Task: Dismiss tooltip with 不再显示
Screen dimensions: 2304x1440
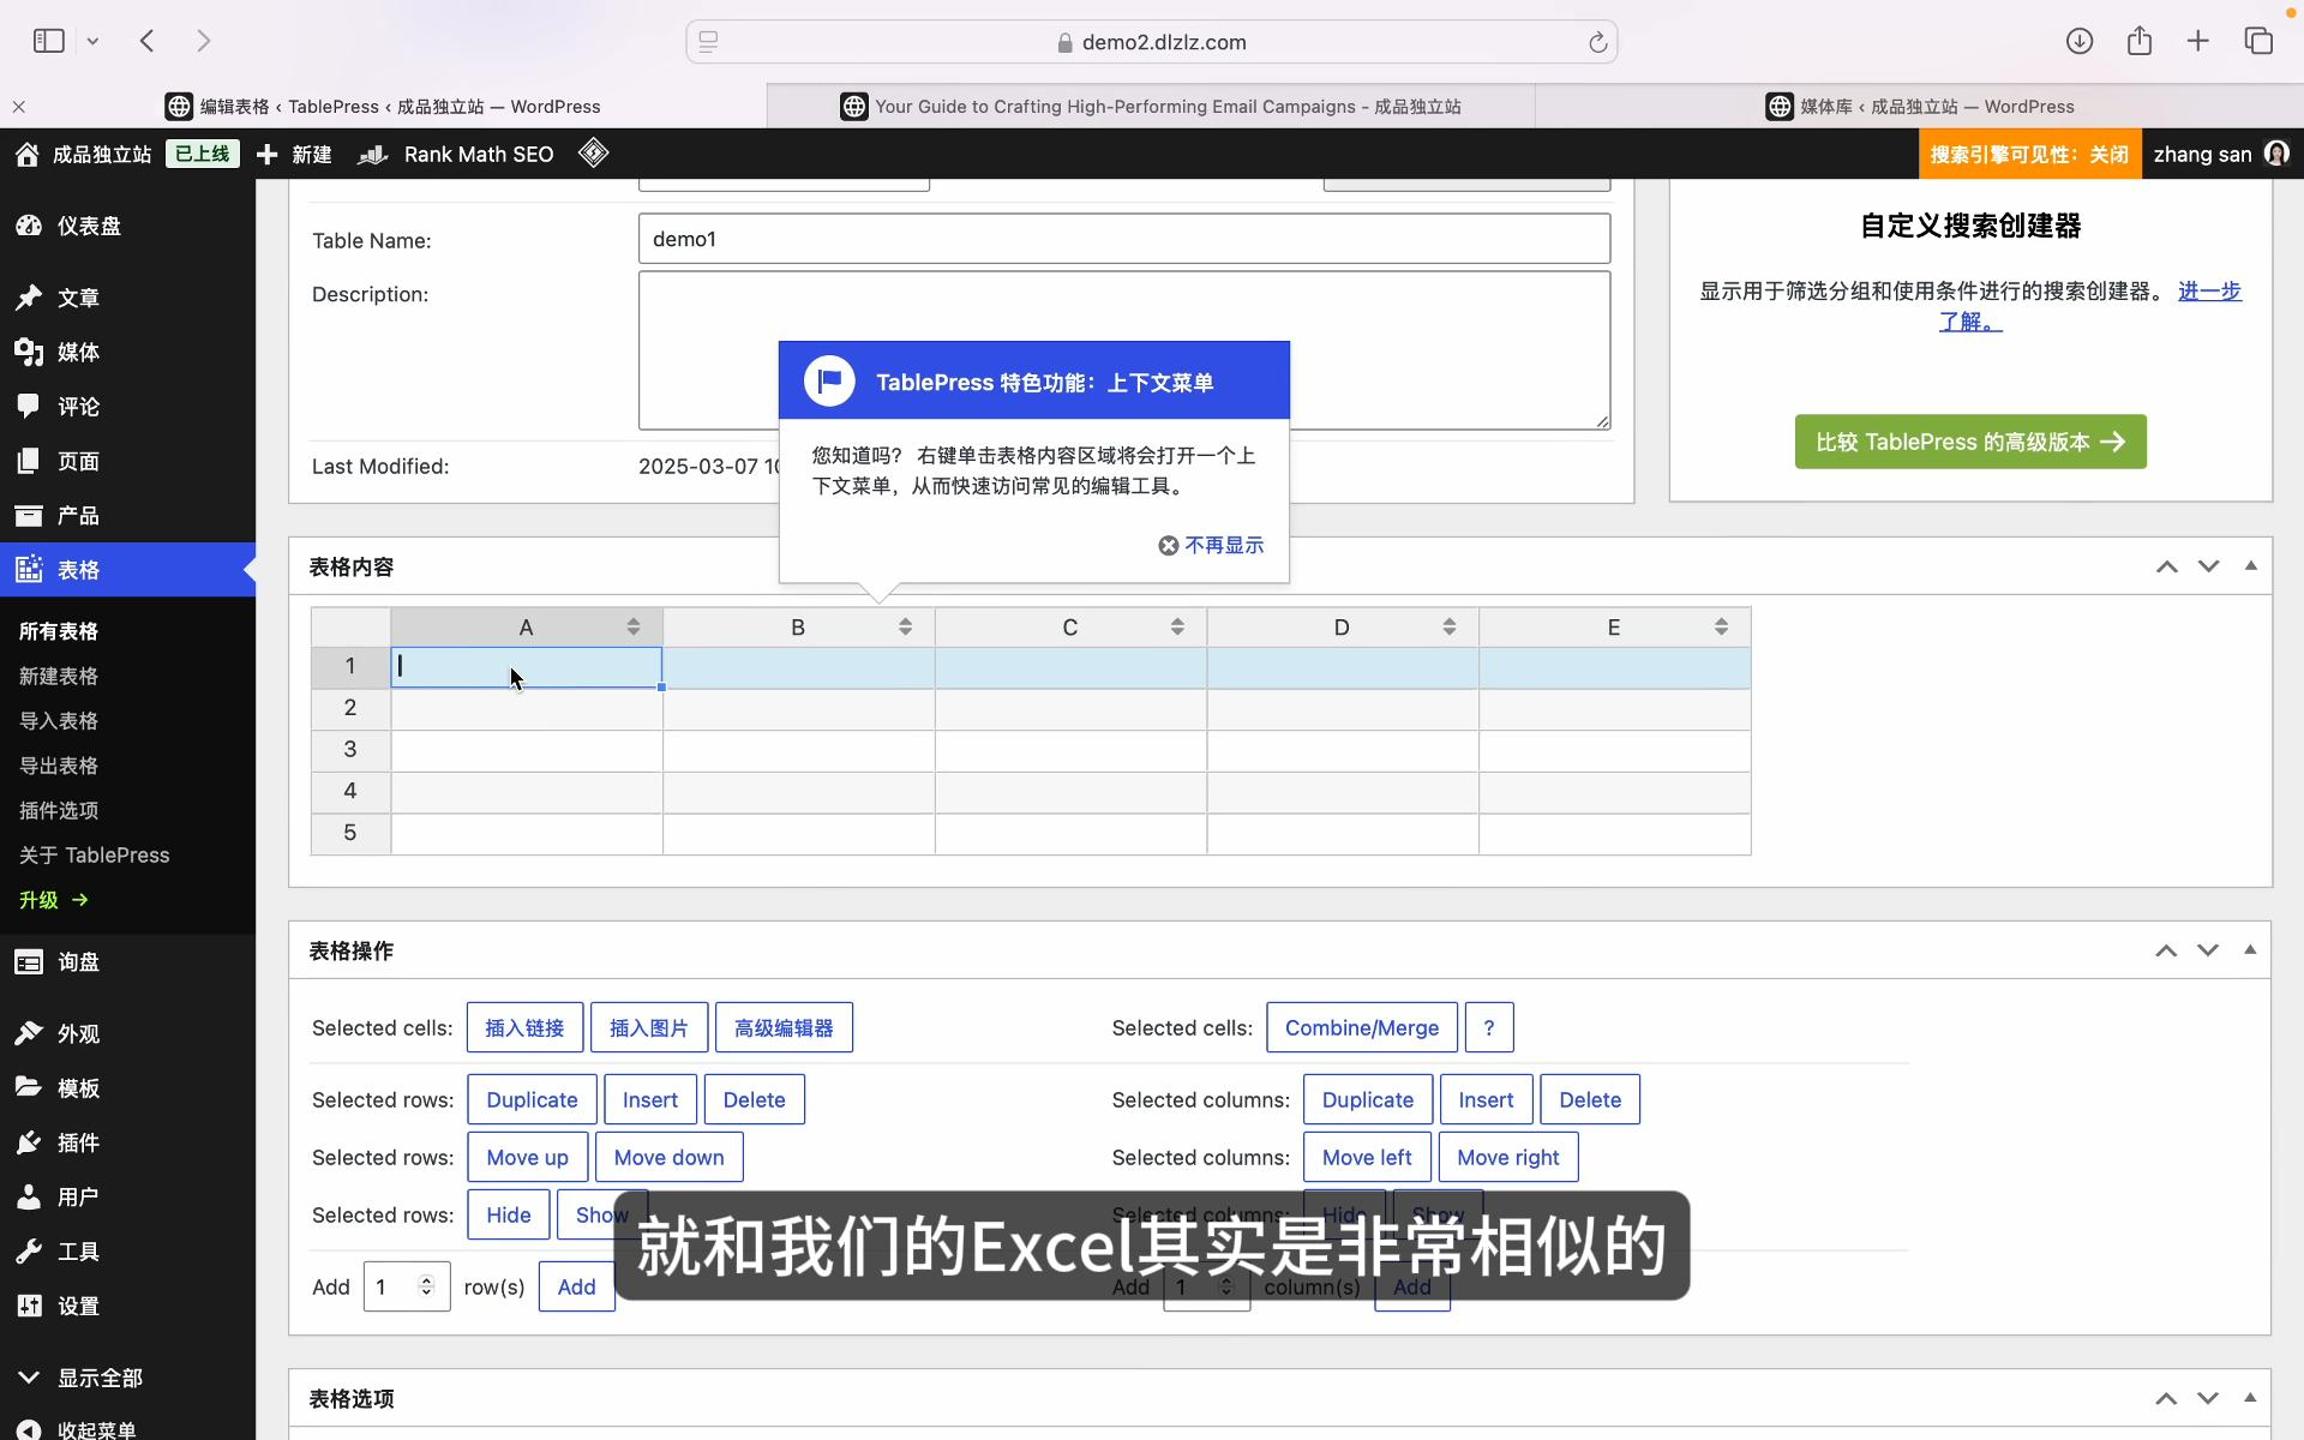Action: 1211,545
